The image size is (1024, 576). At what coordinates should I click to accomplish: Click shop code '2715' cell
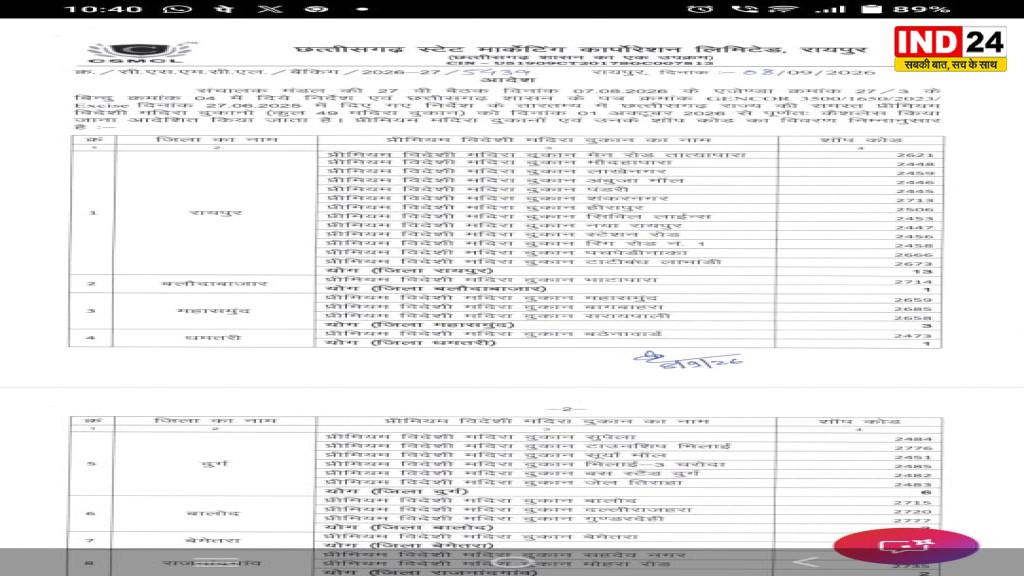[x=913, y=503]
